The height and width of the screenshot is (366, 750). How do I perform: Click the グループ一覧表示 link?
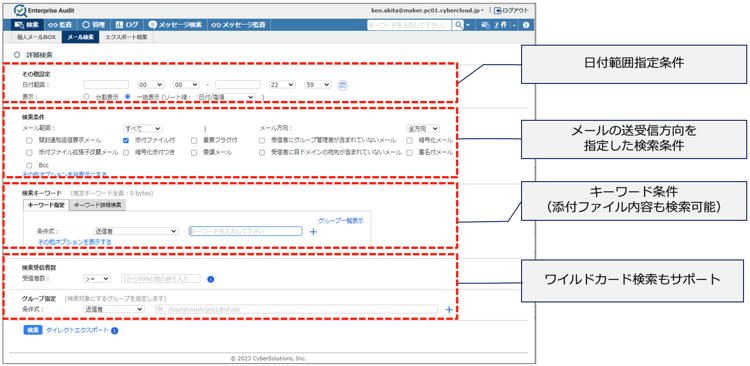click(x=341, y=221)
